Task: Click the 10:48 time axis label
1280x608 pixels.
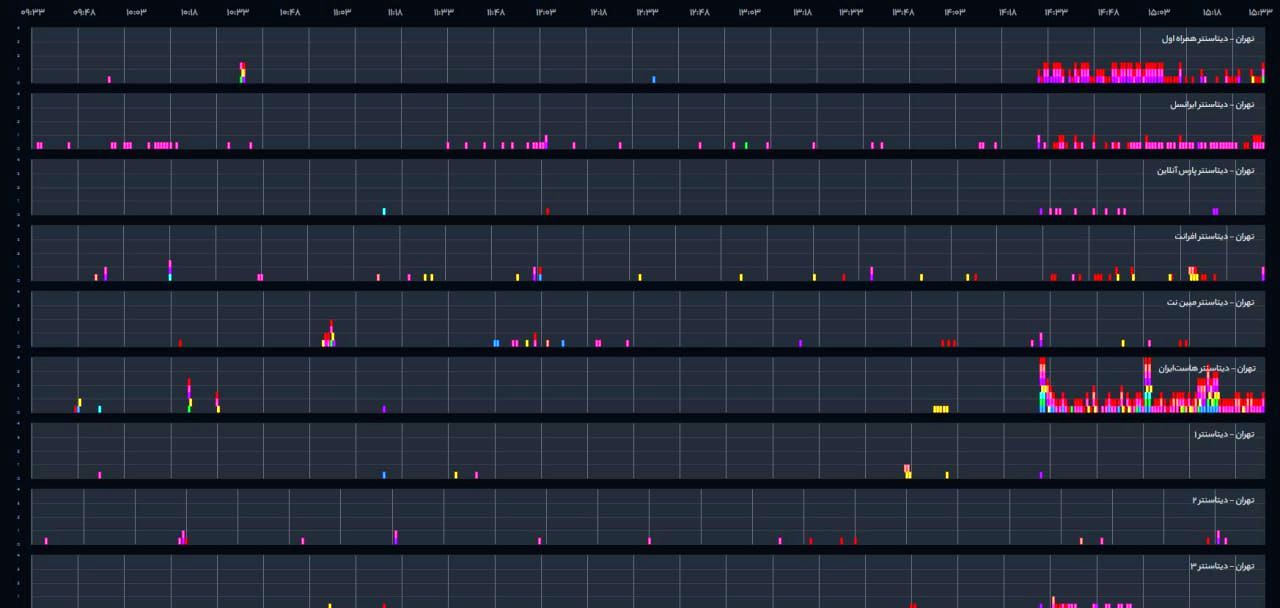Action: tap(289, 12)
